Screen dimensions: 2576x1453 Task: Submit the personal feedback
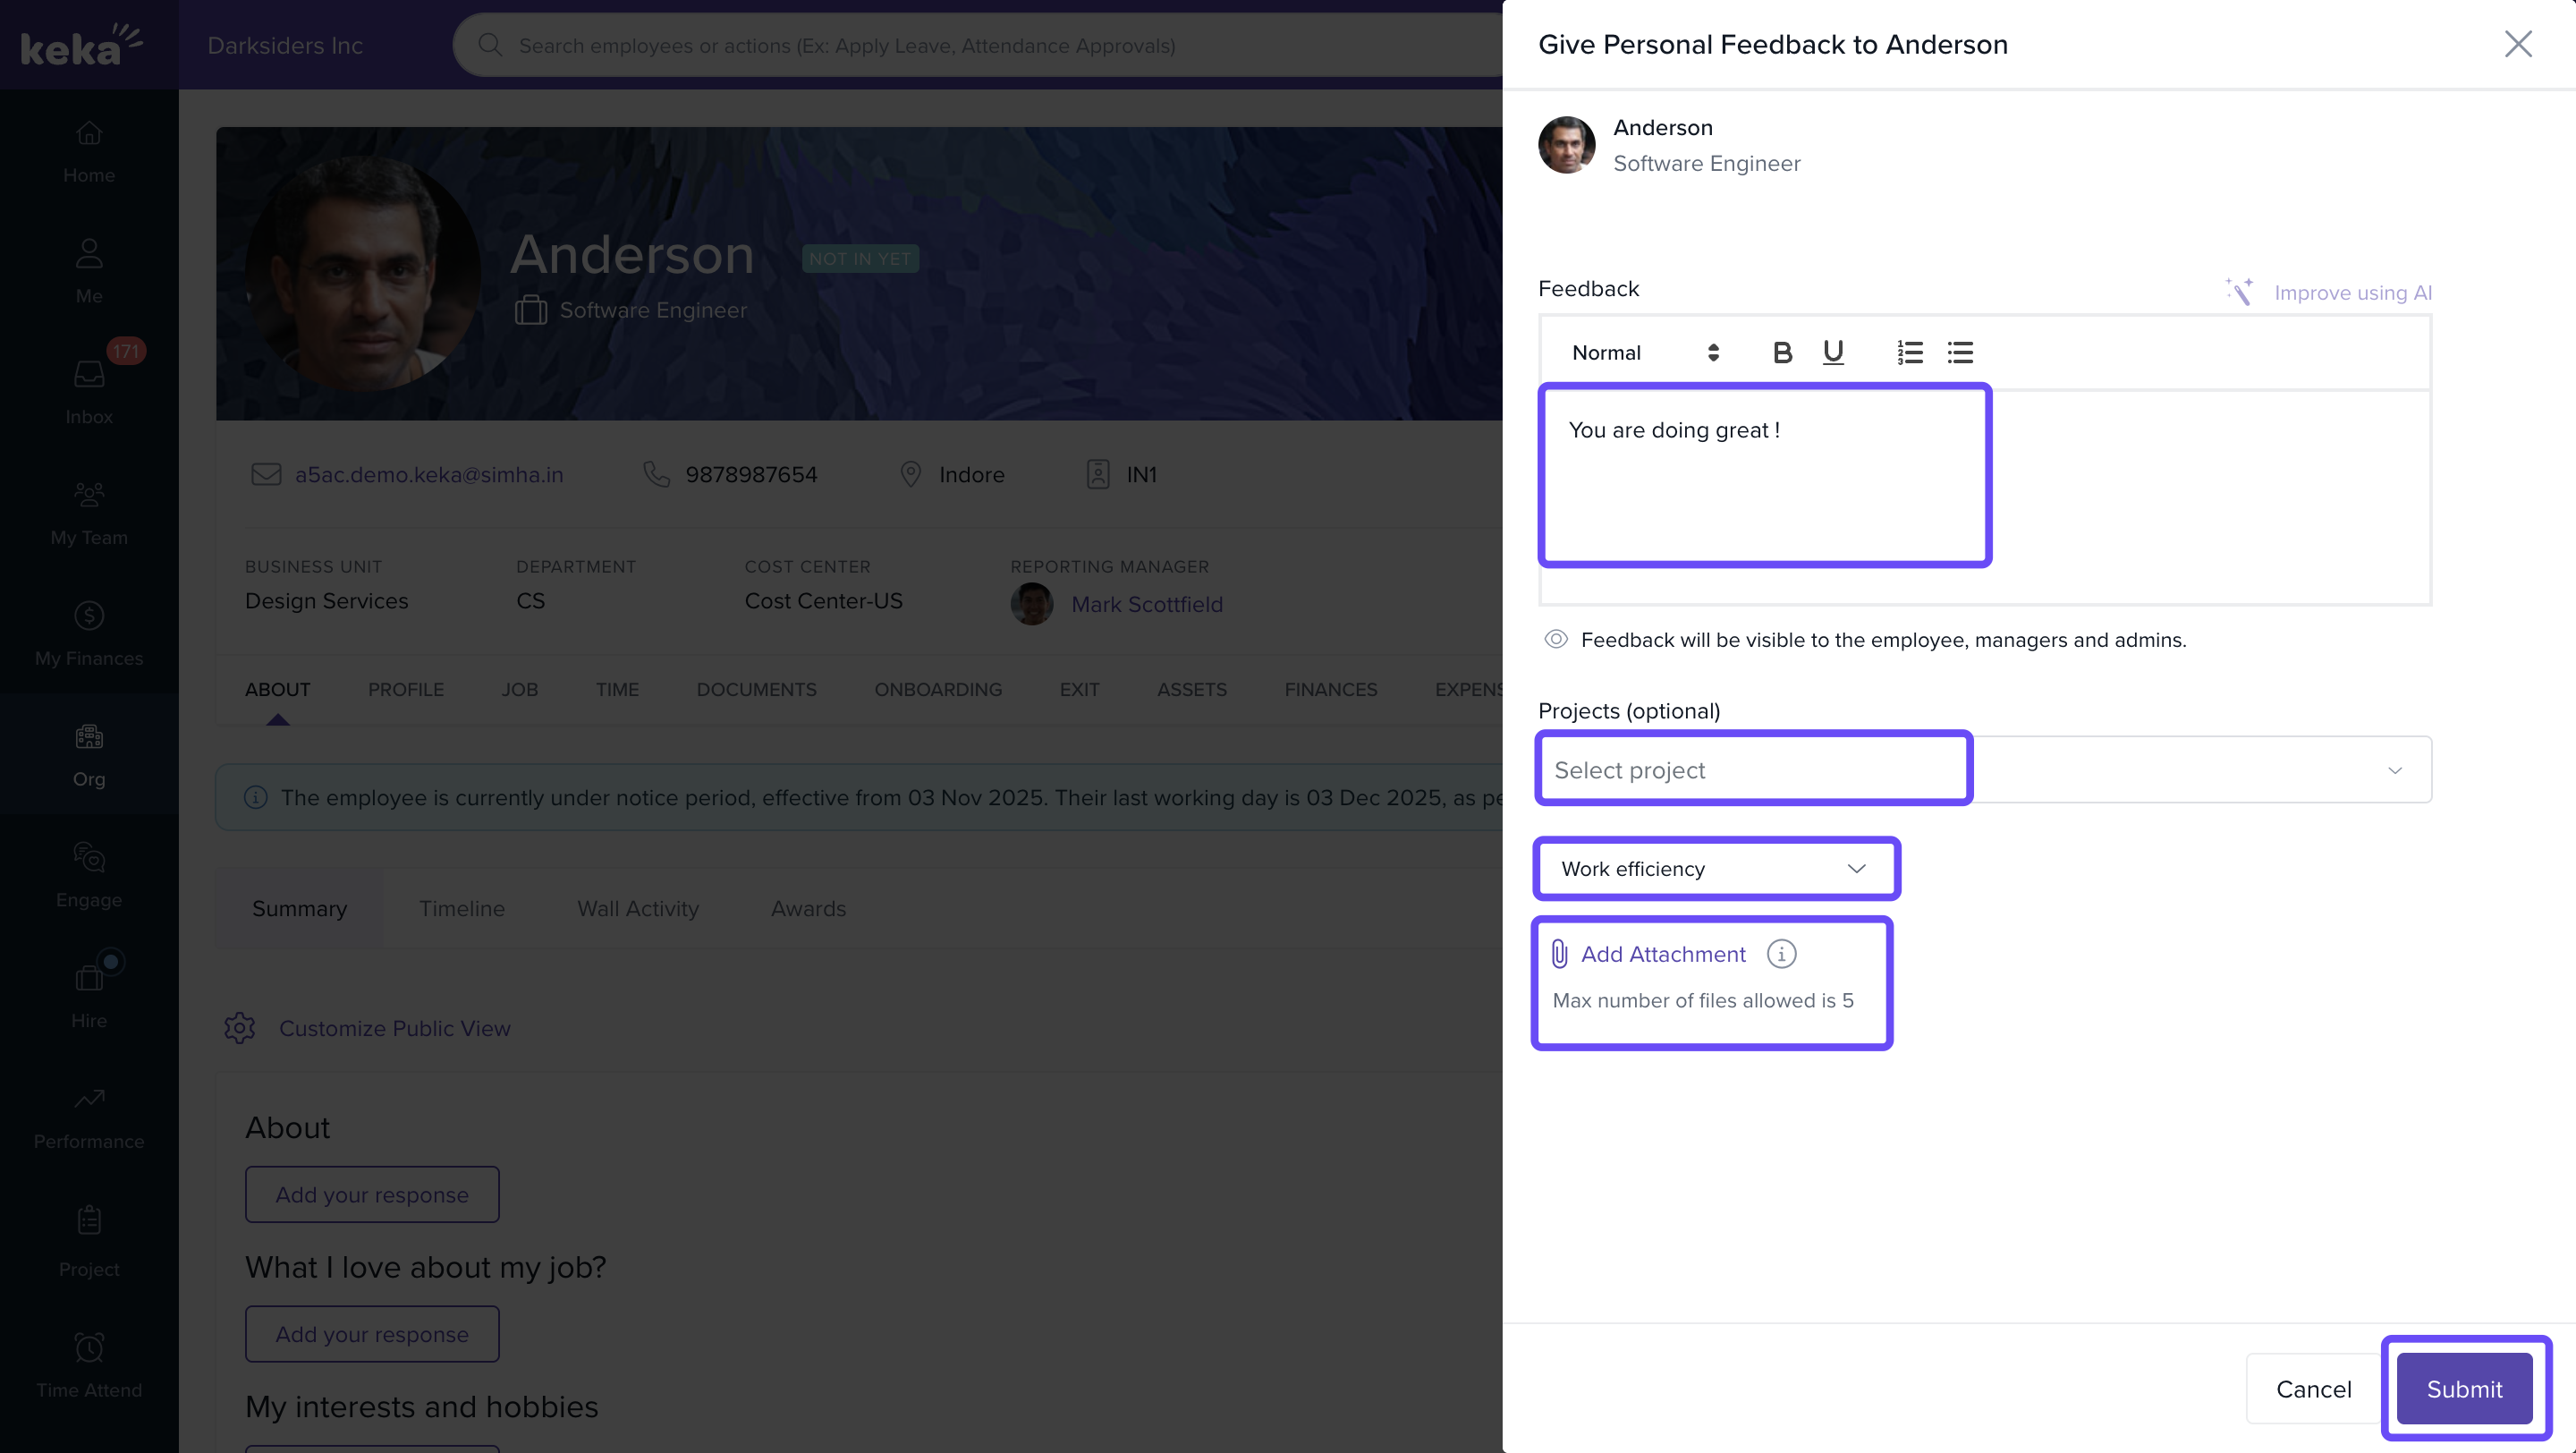pos(2464,1388)
